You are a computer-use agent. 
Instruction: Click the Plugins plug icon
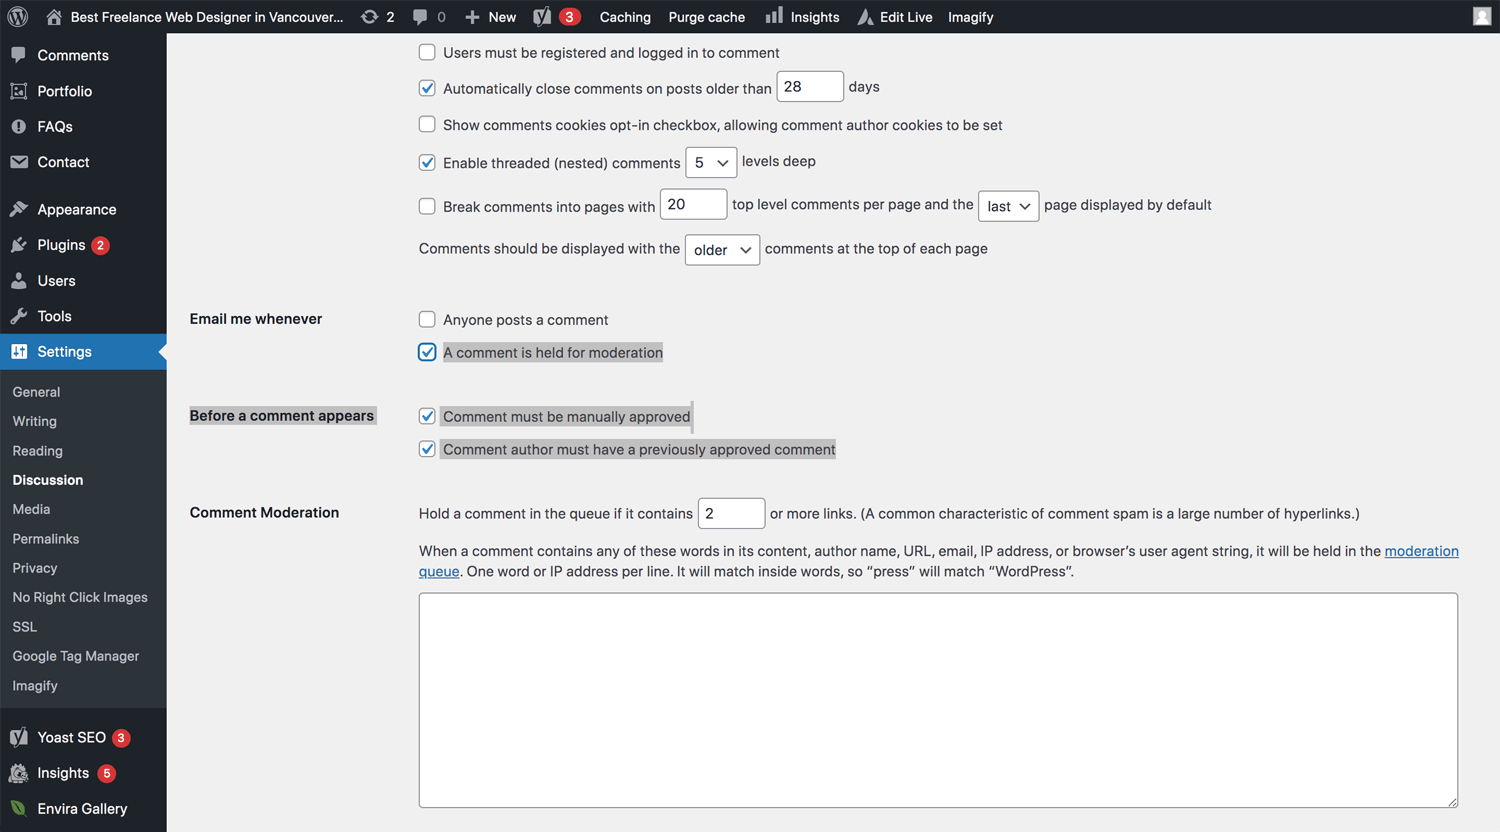pyautogui.click(x=18, y=245)
